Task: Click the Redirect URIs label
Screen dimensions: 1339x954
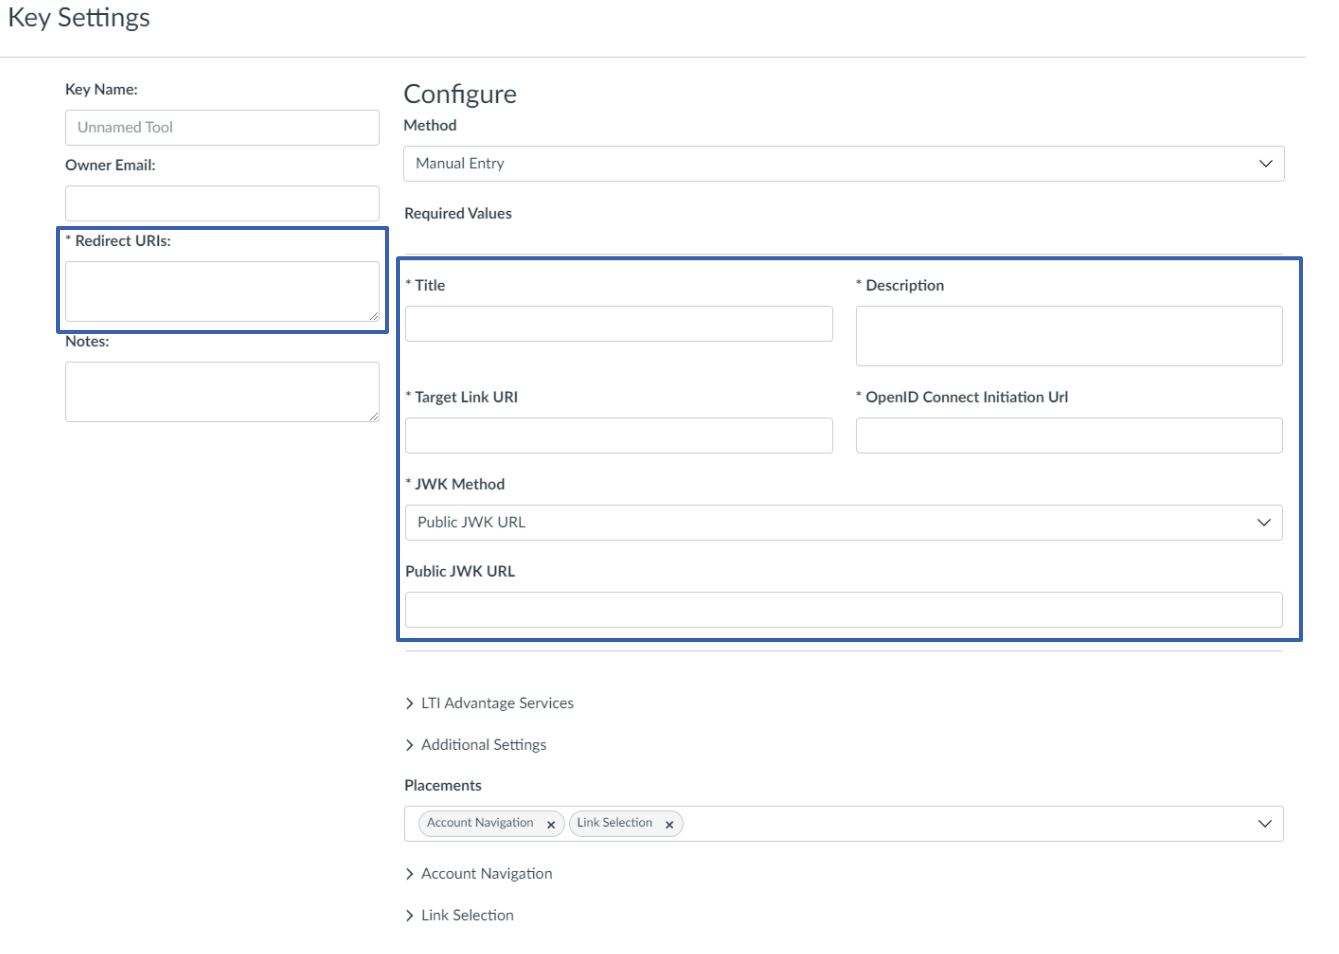Action: point(118,241)
